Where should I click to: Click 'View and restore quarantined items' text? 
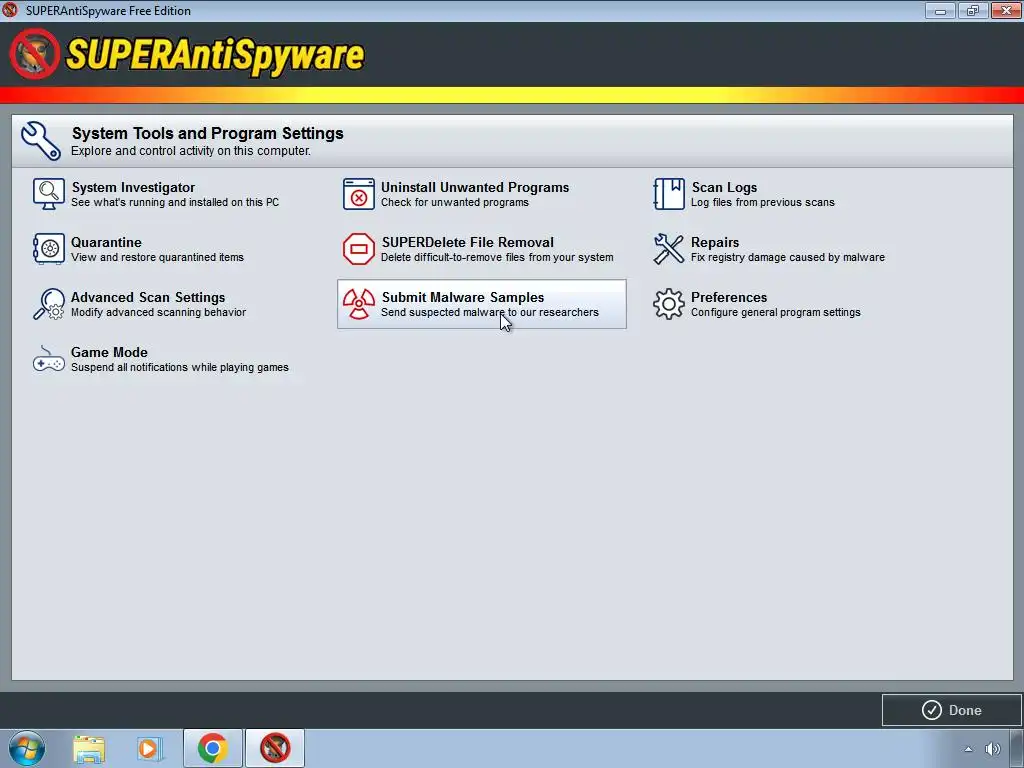[x=157, y=257]
